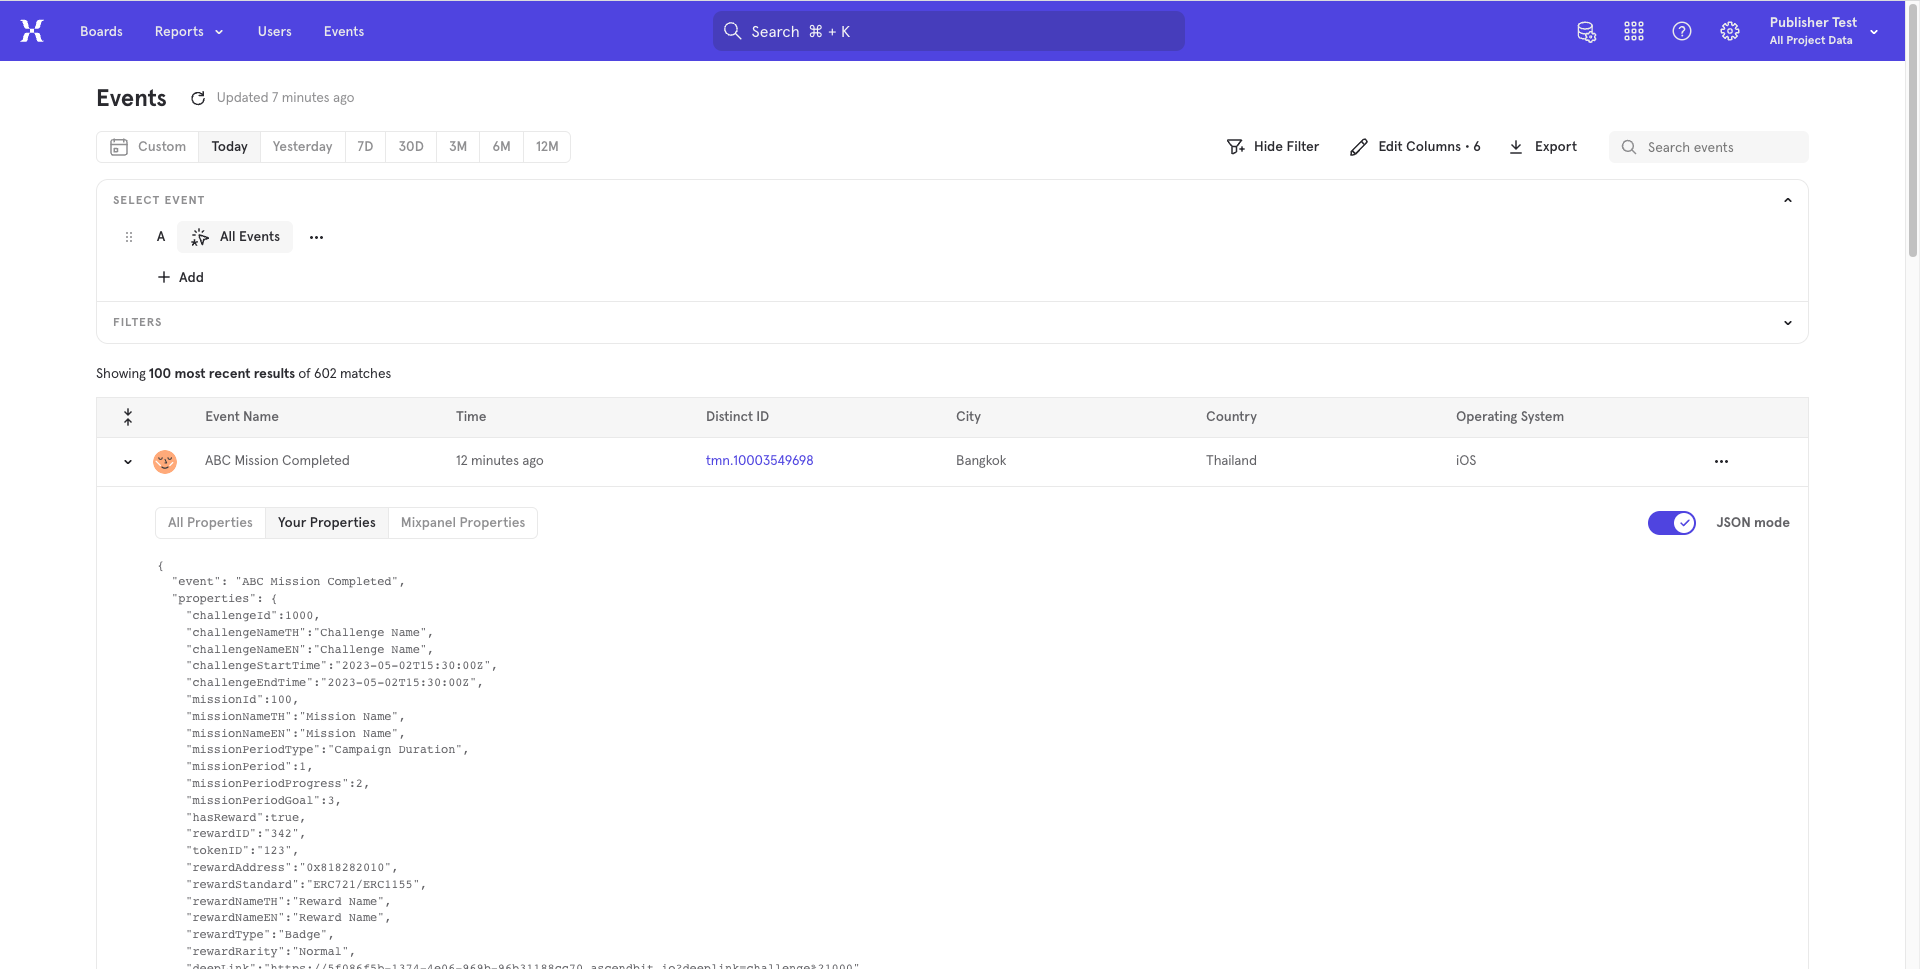
Task: Open the settings gear icon
Action: tap(1730, 32)
